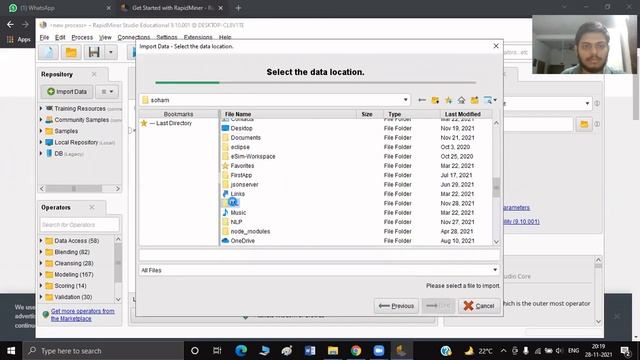Select the Validation (30) operators folder

(x=73, y=297)
